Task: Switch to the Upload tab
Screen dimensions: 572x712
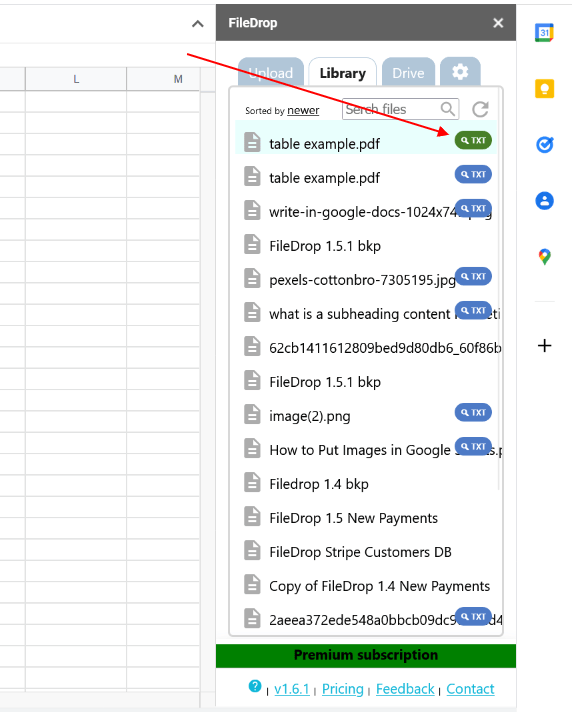Action: click(271, 72)
